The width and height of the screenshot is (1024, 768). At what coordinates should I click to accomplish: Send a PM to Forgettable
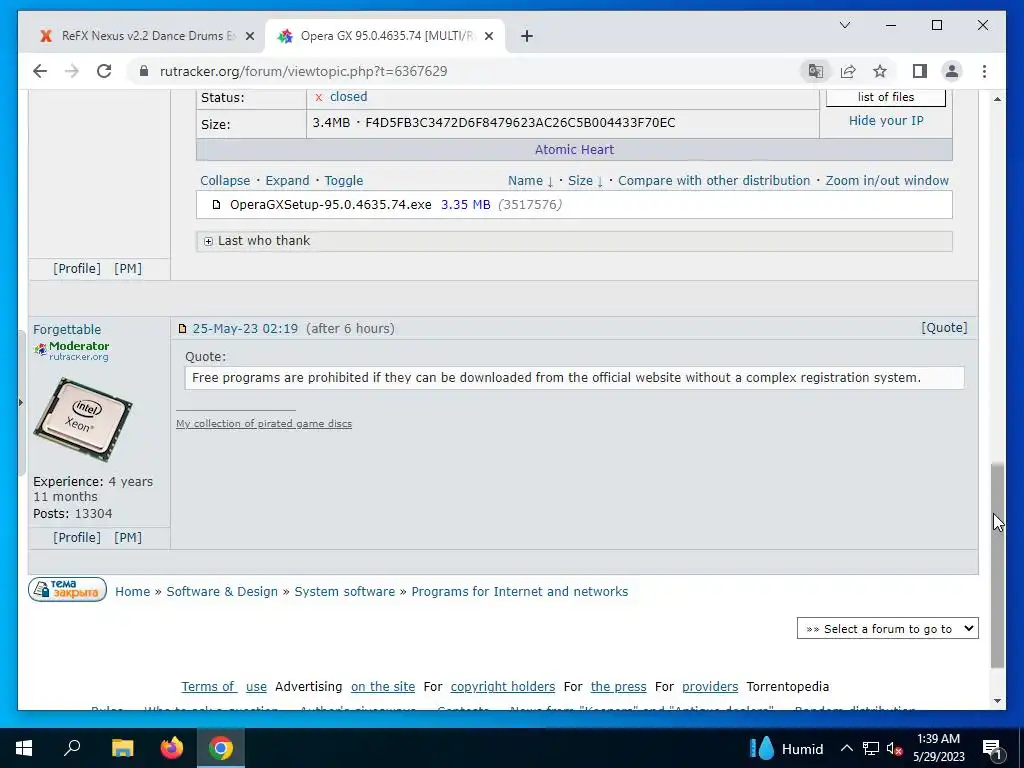coord(127,537)
